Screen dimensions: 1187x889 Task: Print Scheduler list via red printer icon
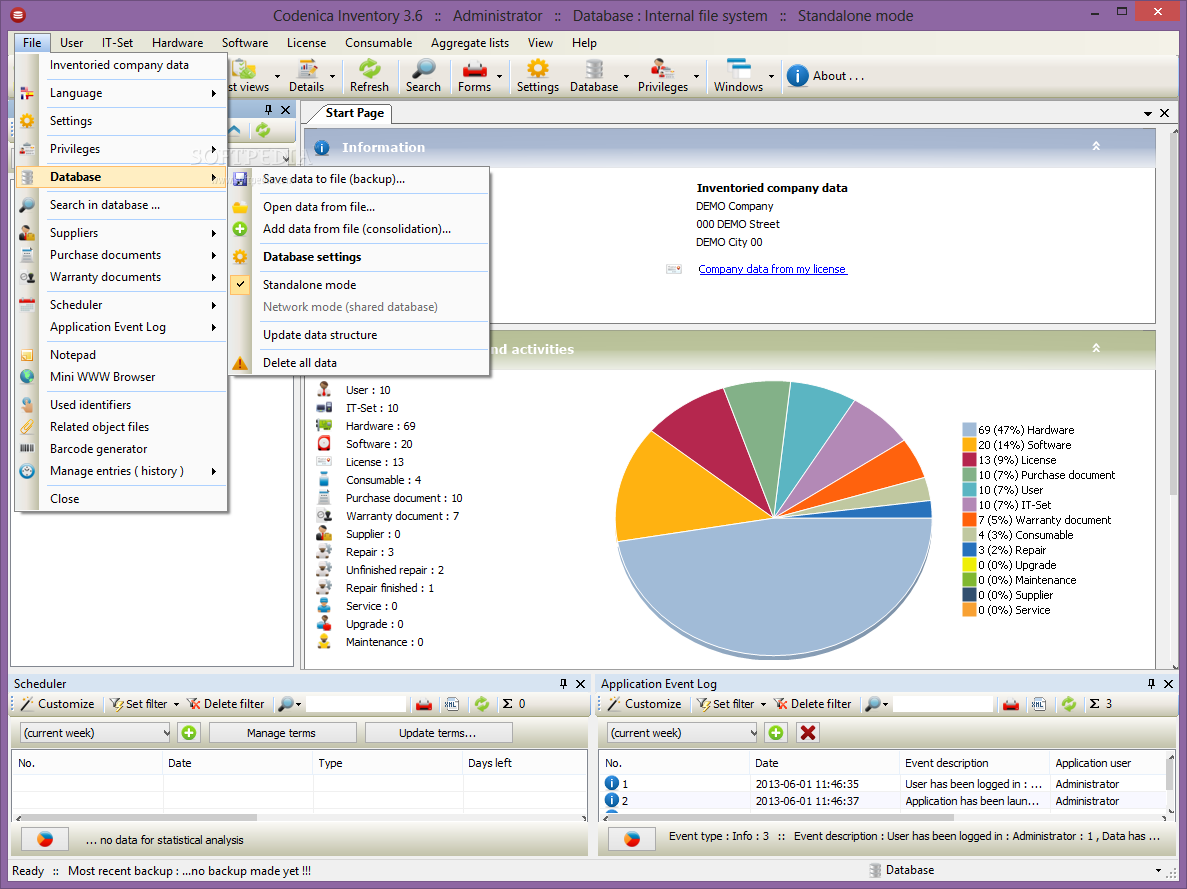(424, 704)
